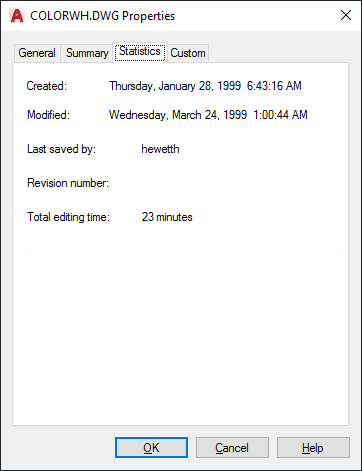Screen dimensions: 362x471
Task: Select the Statistics tab
Action: (x=140, y=52)
